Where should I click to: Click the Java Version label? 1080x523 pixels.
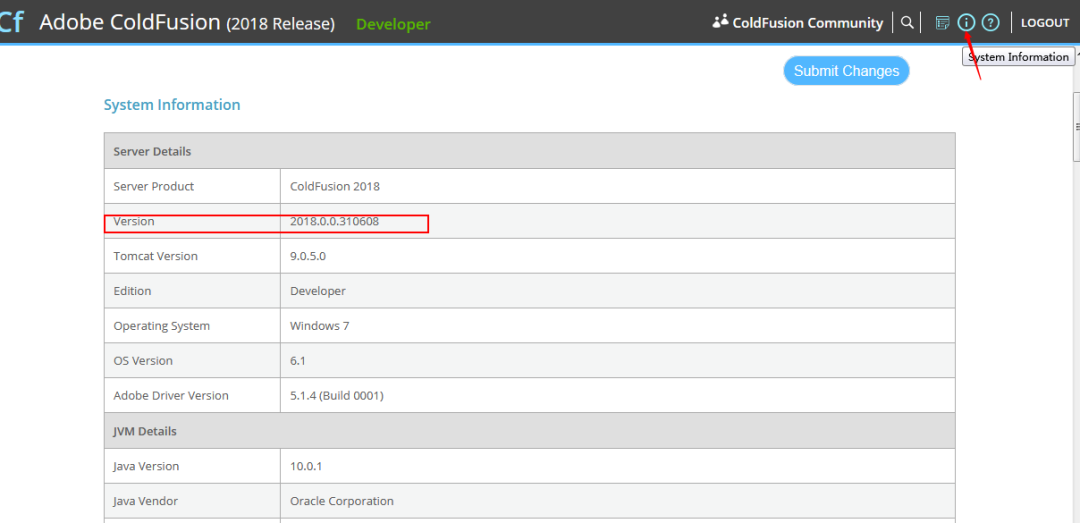tap(146, 466)
